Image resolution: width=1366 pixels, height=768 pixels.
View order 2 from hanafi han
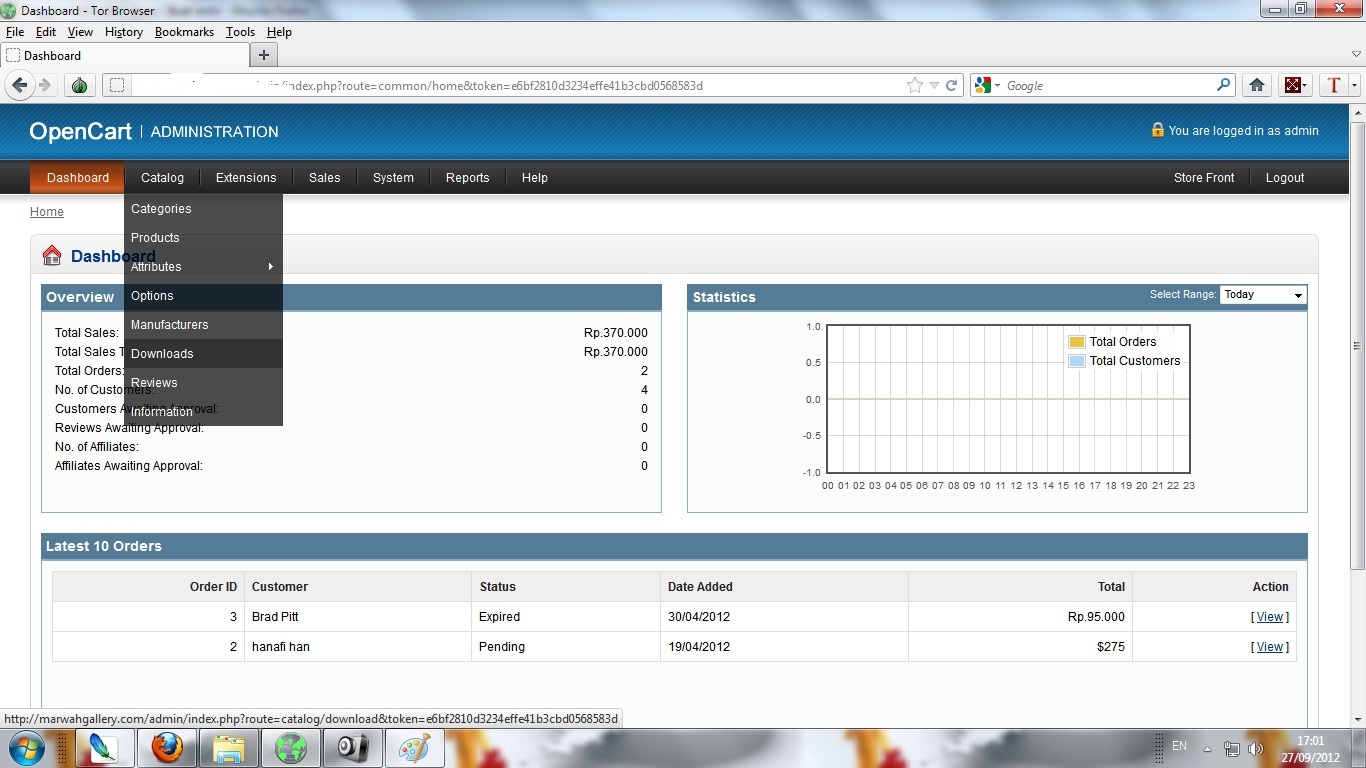coord(1270,647)
